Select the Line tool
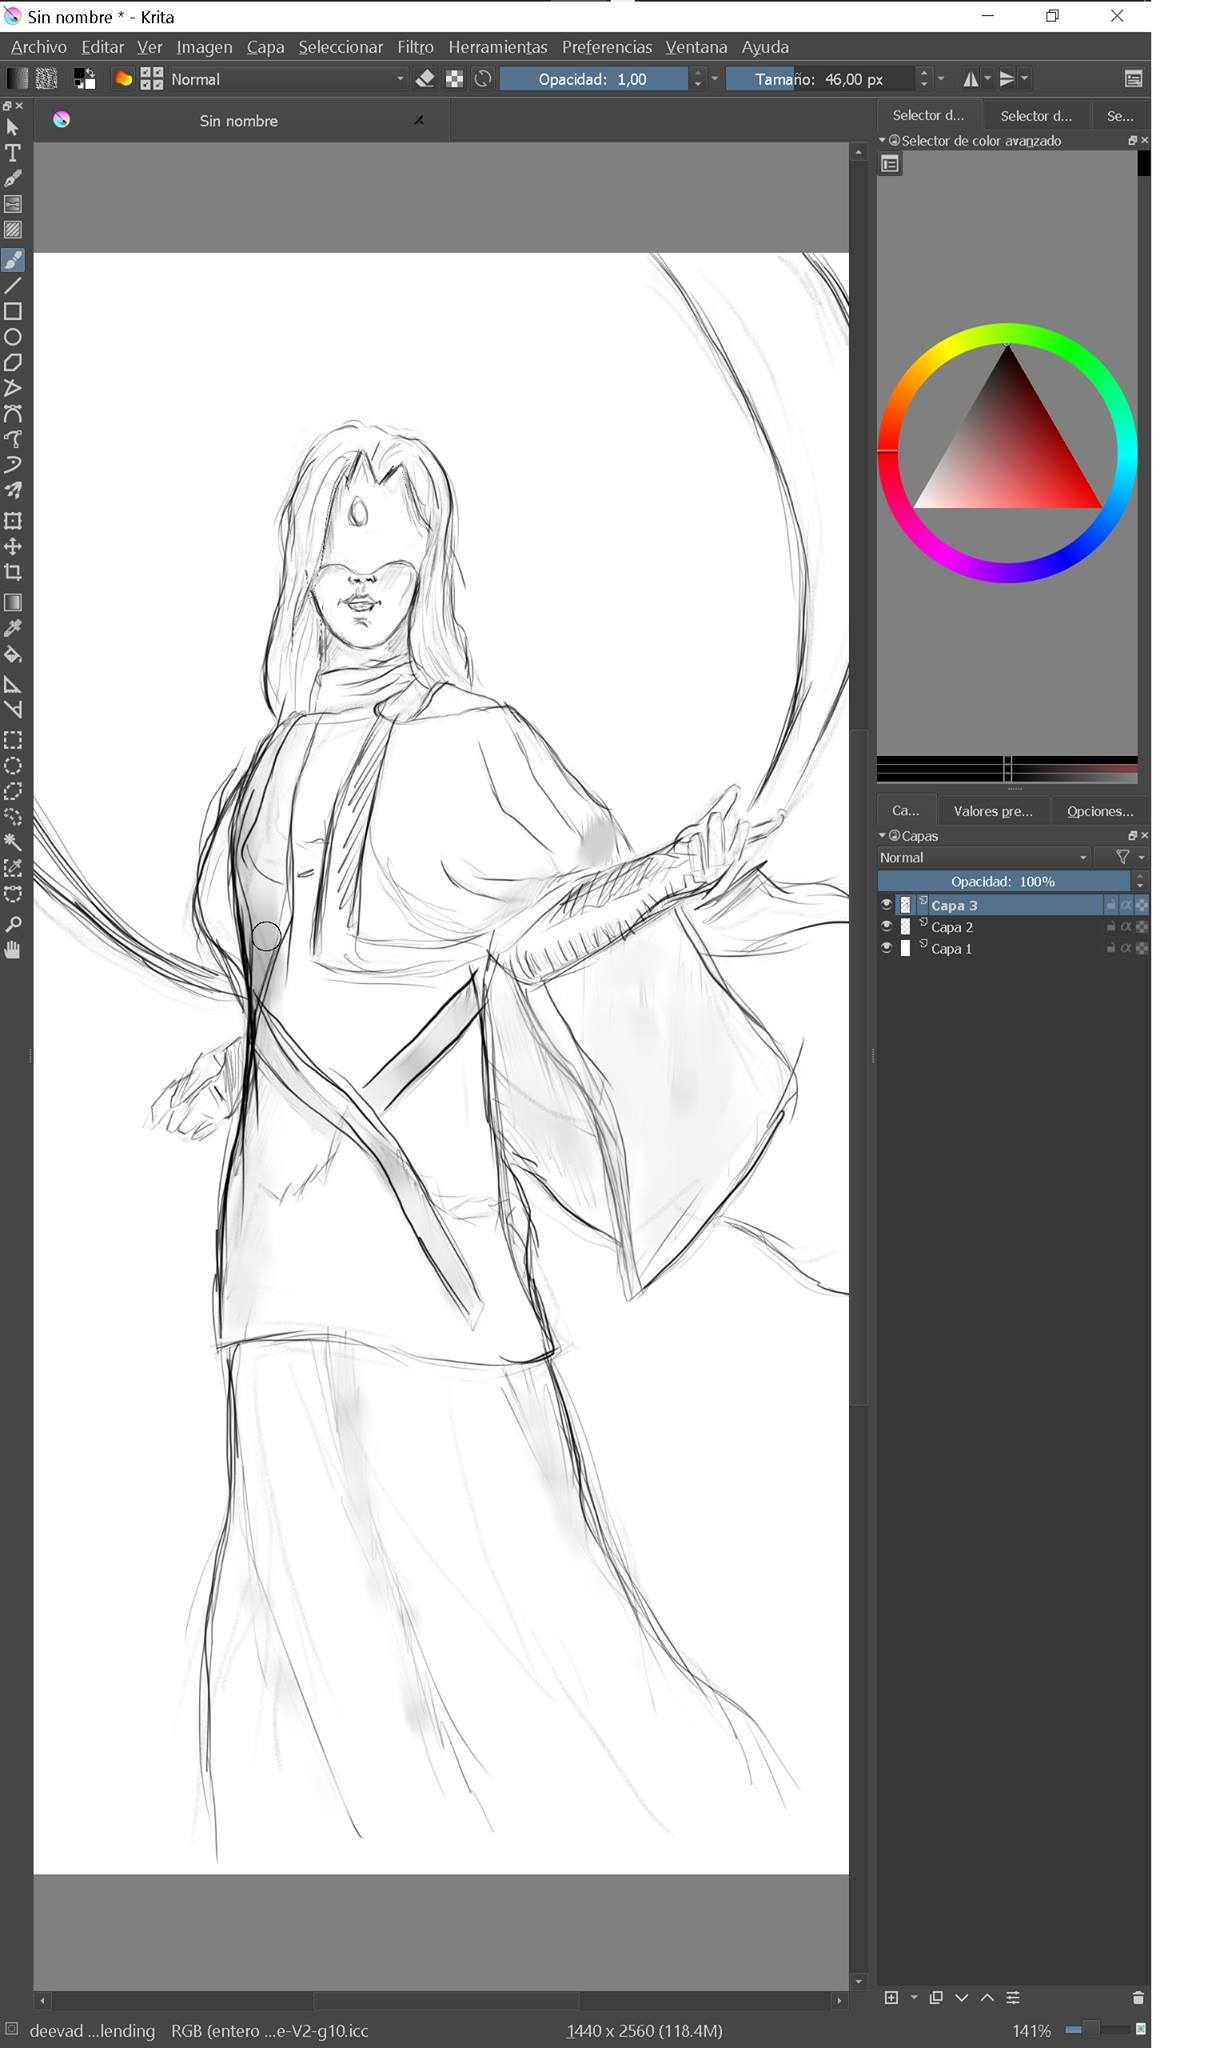This screenshot has width=1228, height=2048. tap(13, 286)
